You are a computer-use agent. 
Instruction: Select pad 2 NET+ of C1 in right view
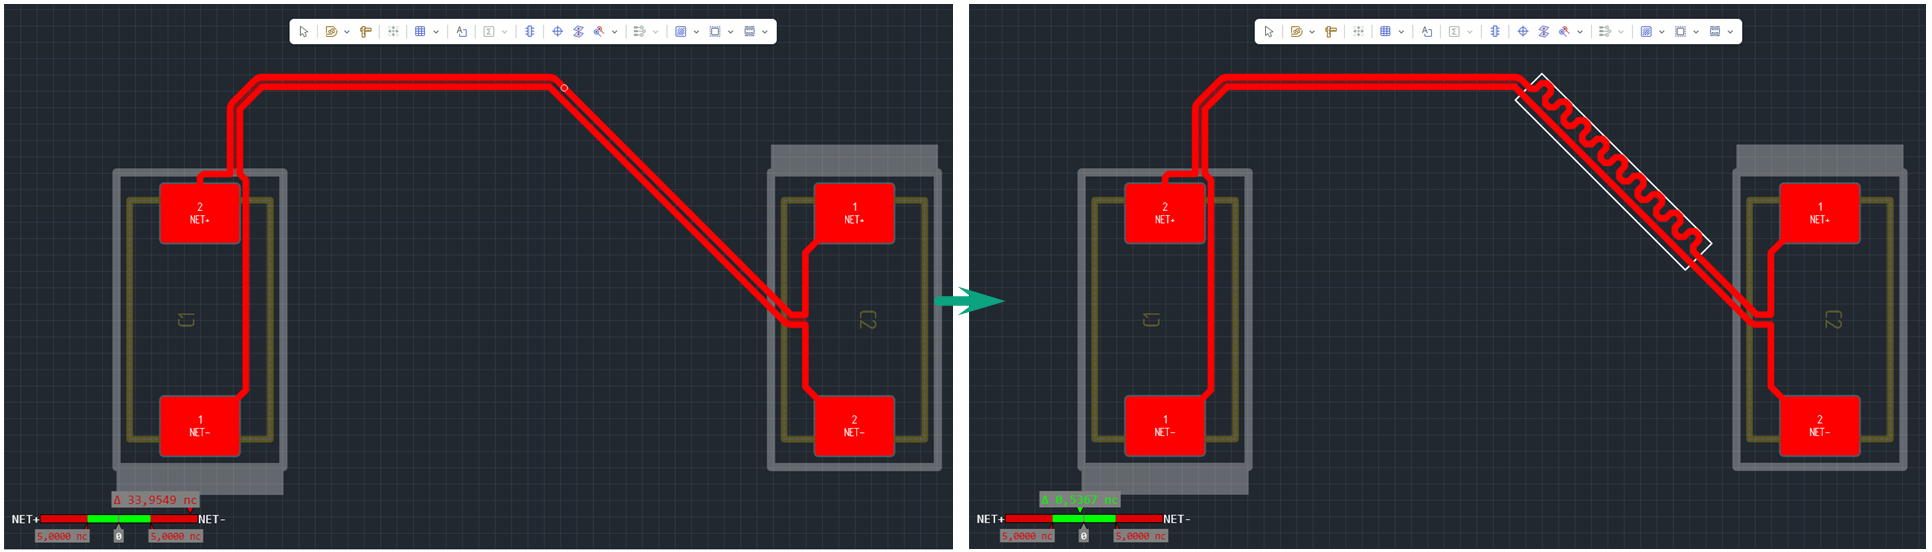[1165, 213]
